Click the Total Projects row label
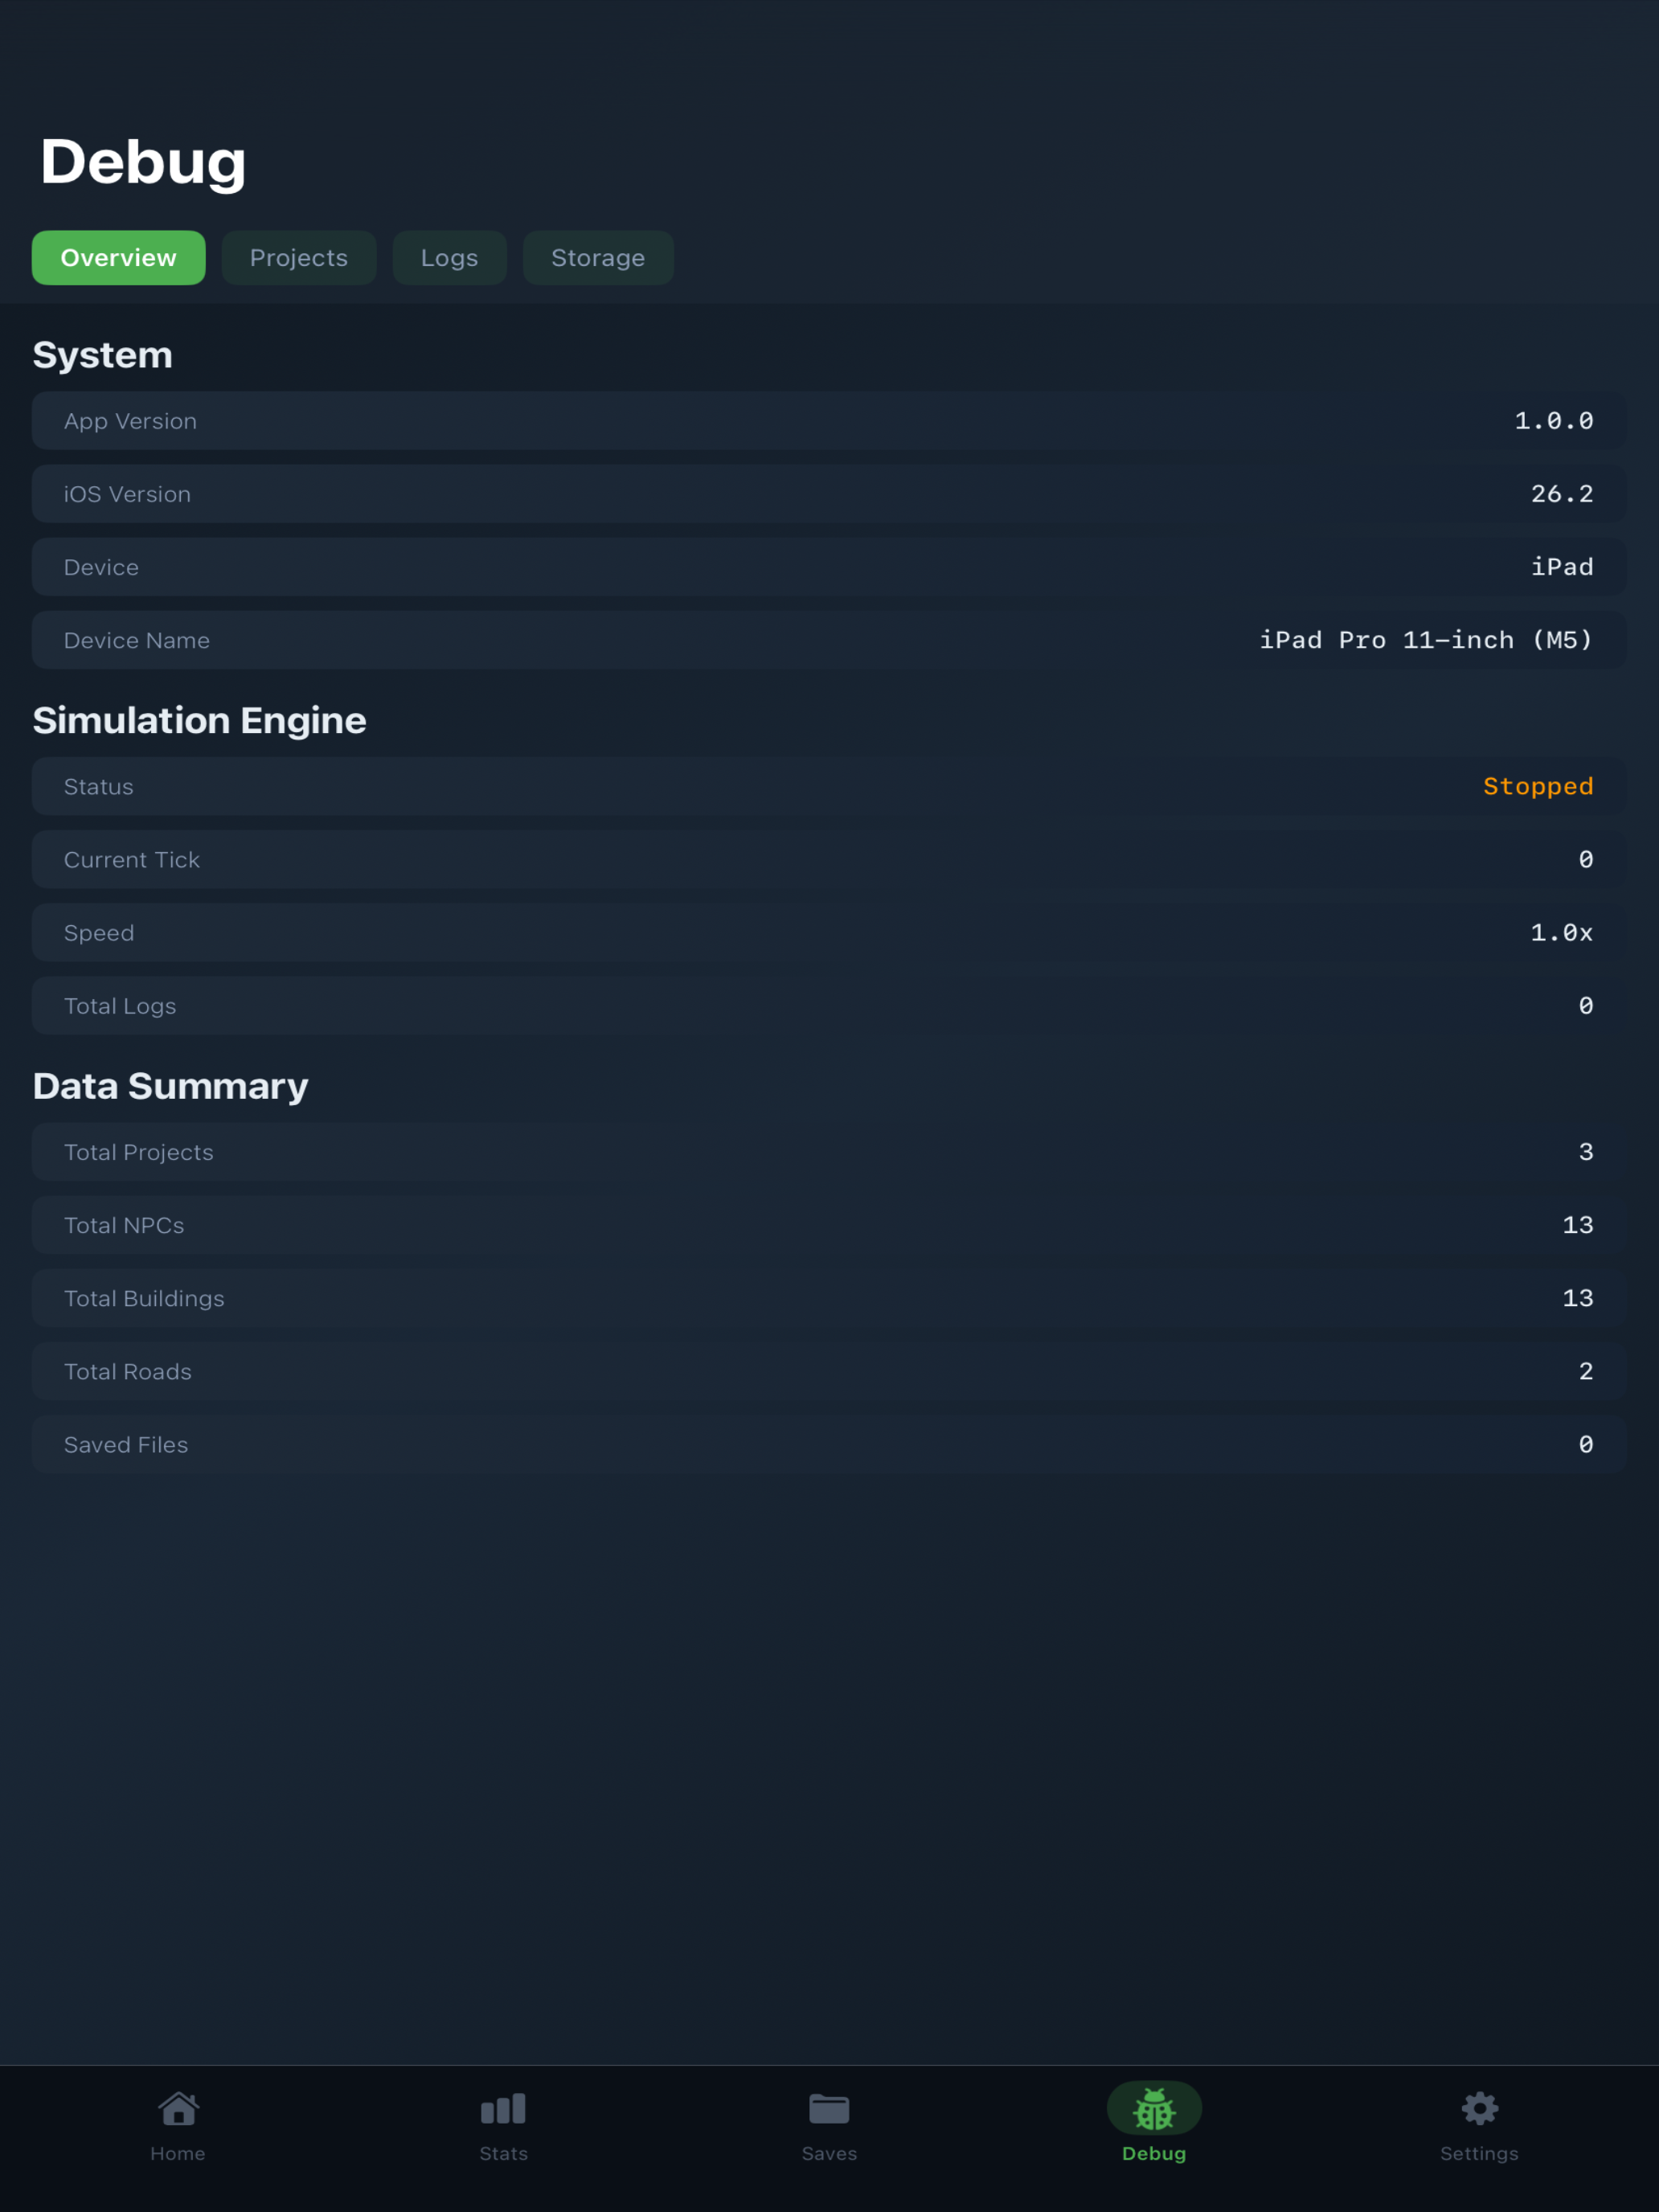Viewport: 1659px width, 2212px height. pos(139,1152)
